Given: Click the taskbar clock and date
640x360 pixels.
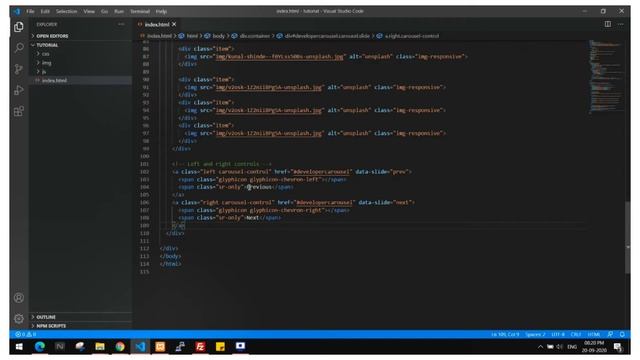Looking at the screenshot, I should point(594,347).
